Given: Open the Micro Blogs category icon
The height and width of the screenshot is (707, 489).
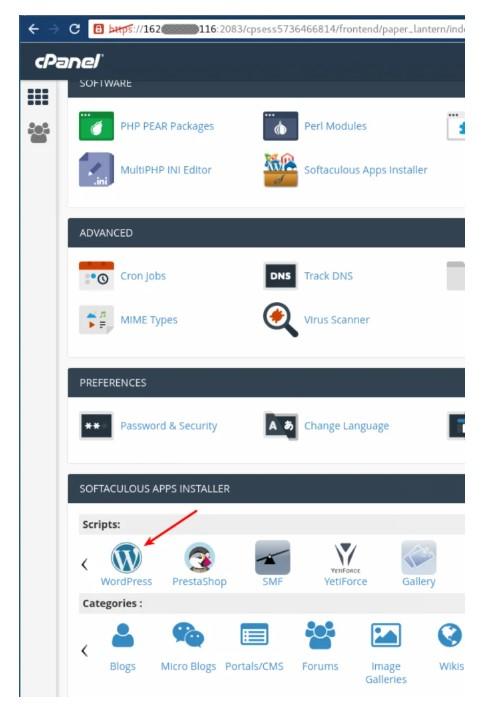Looking at the screenshot, I should (x=188, y=635).
